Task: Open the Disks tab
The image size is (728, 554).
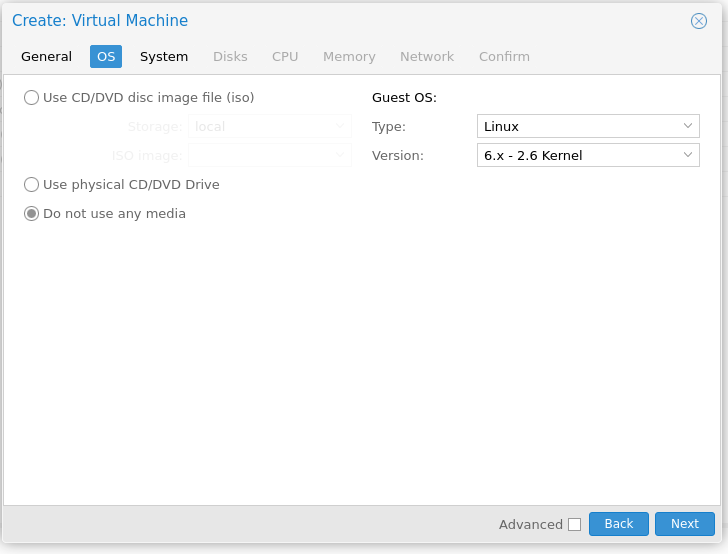Action: coord(230,57)
